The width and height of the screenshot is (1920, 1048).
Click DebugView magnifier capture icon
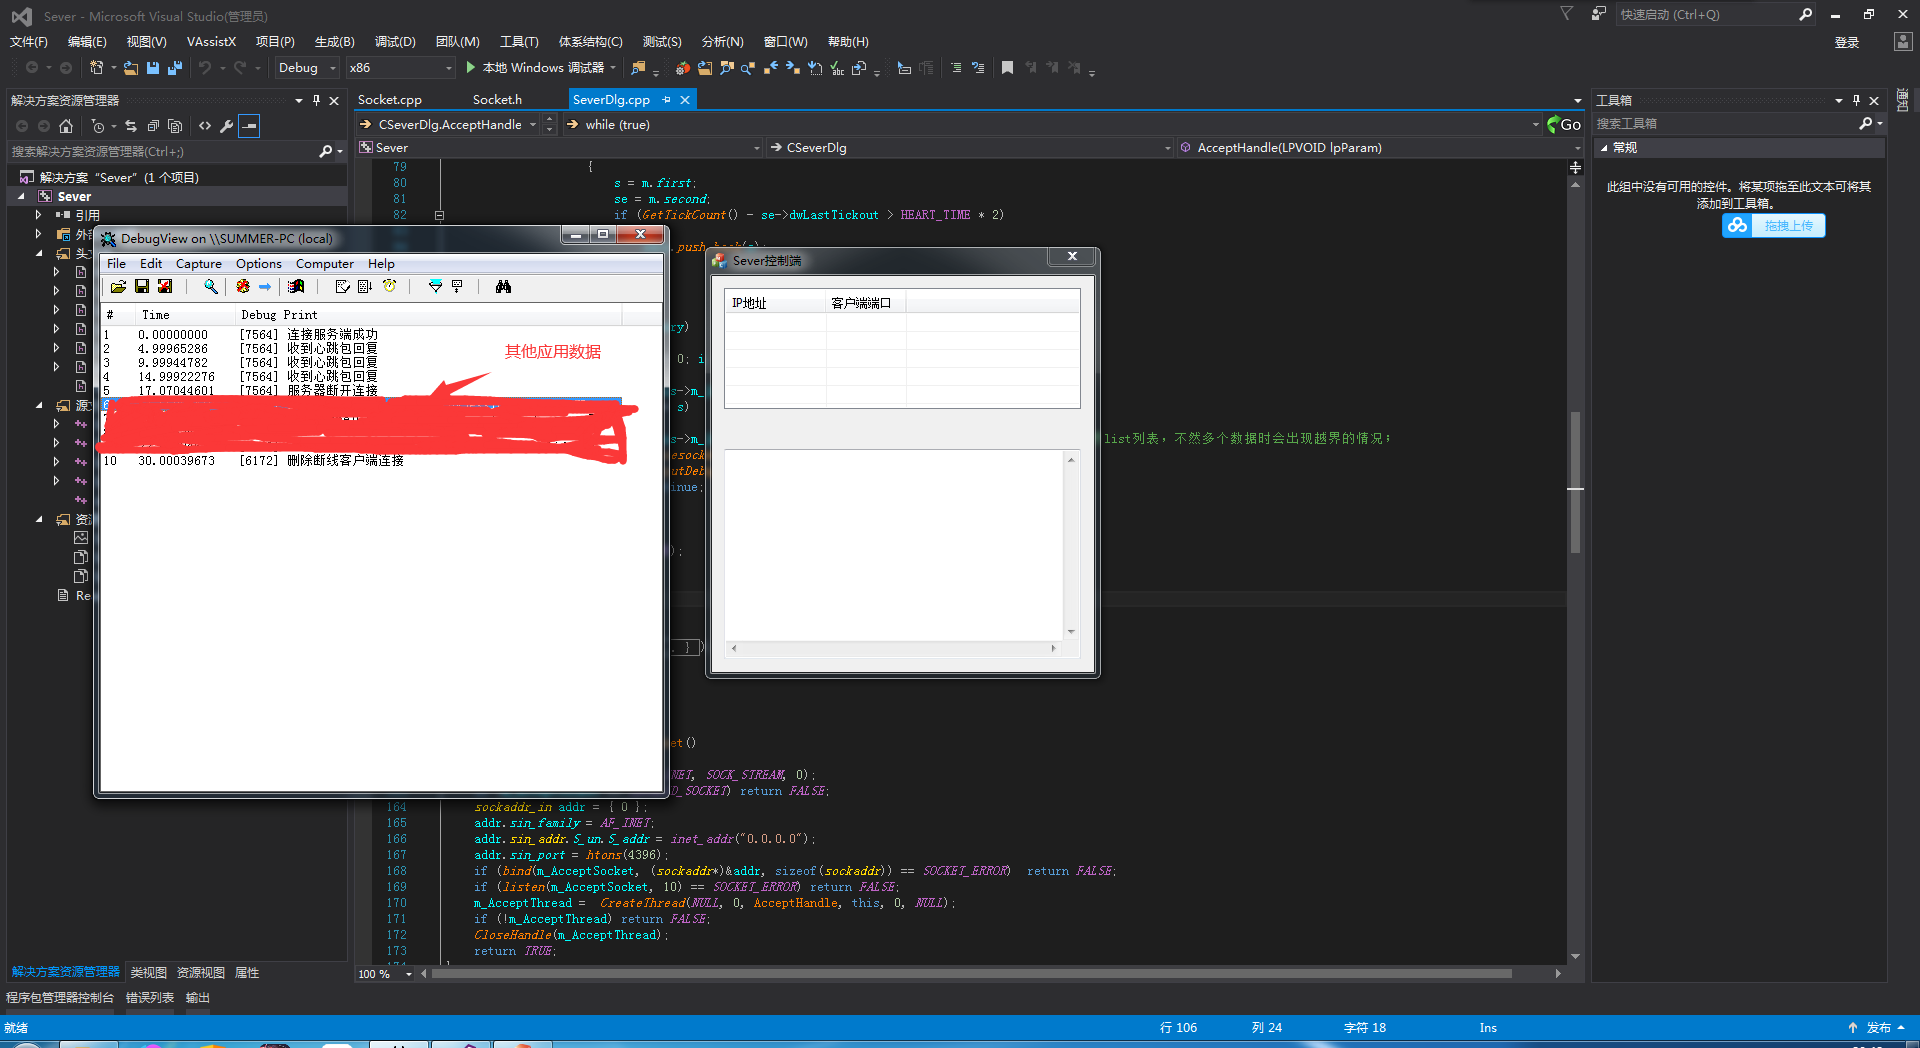[210, 287]
